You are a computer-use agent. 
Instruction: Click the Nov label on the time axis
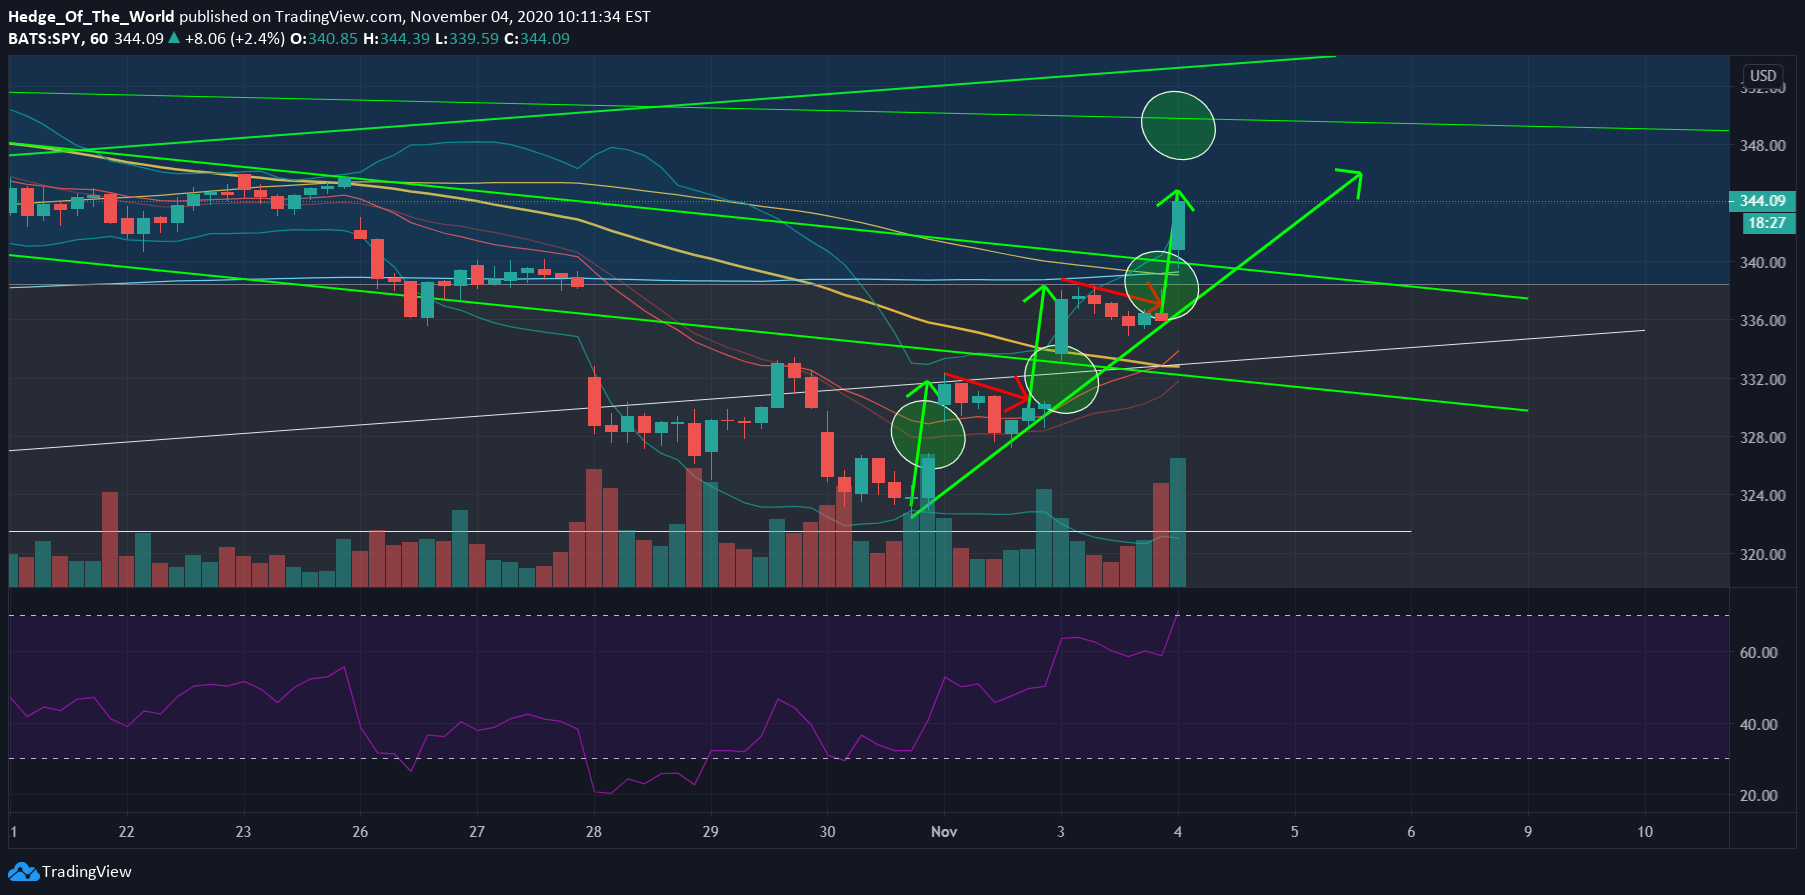tap(944, 832)
